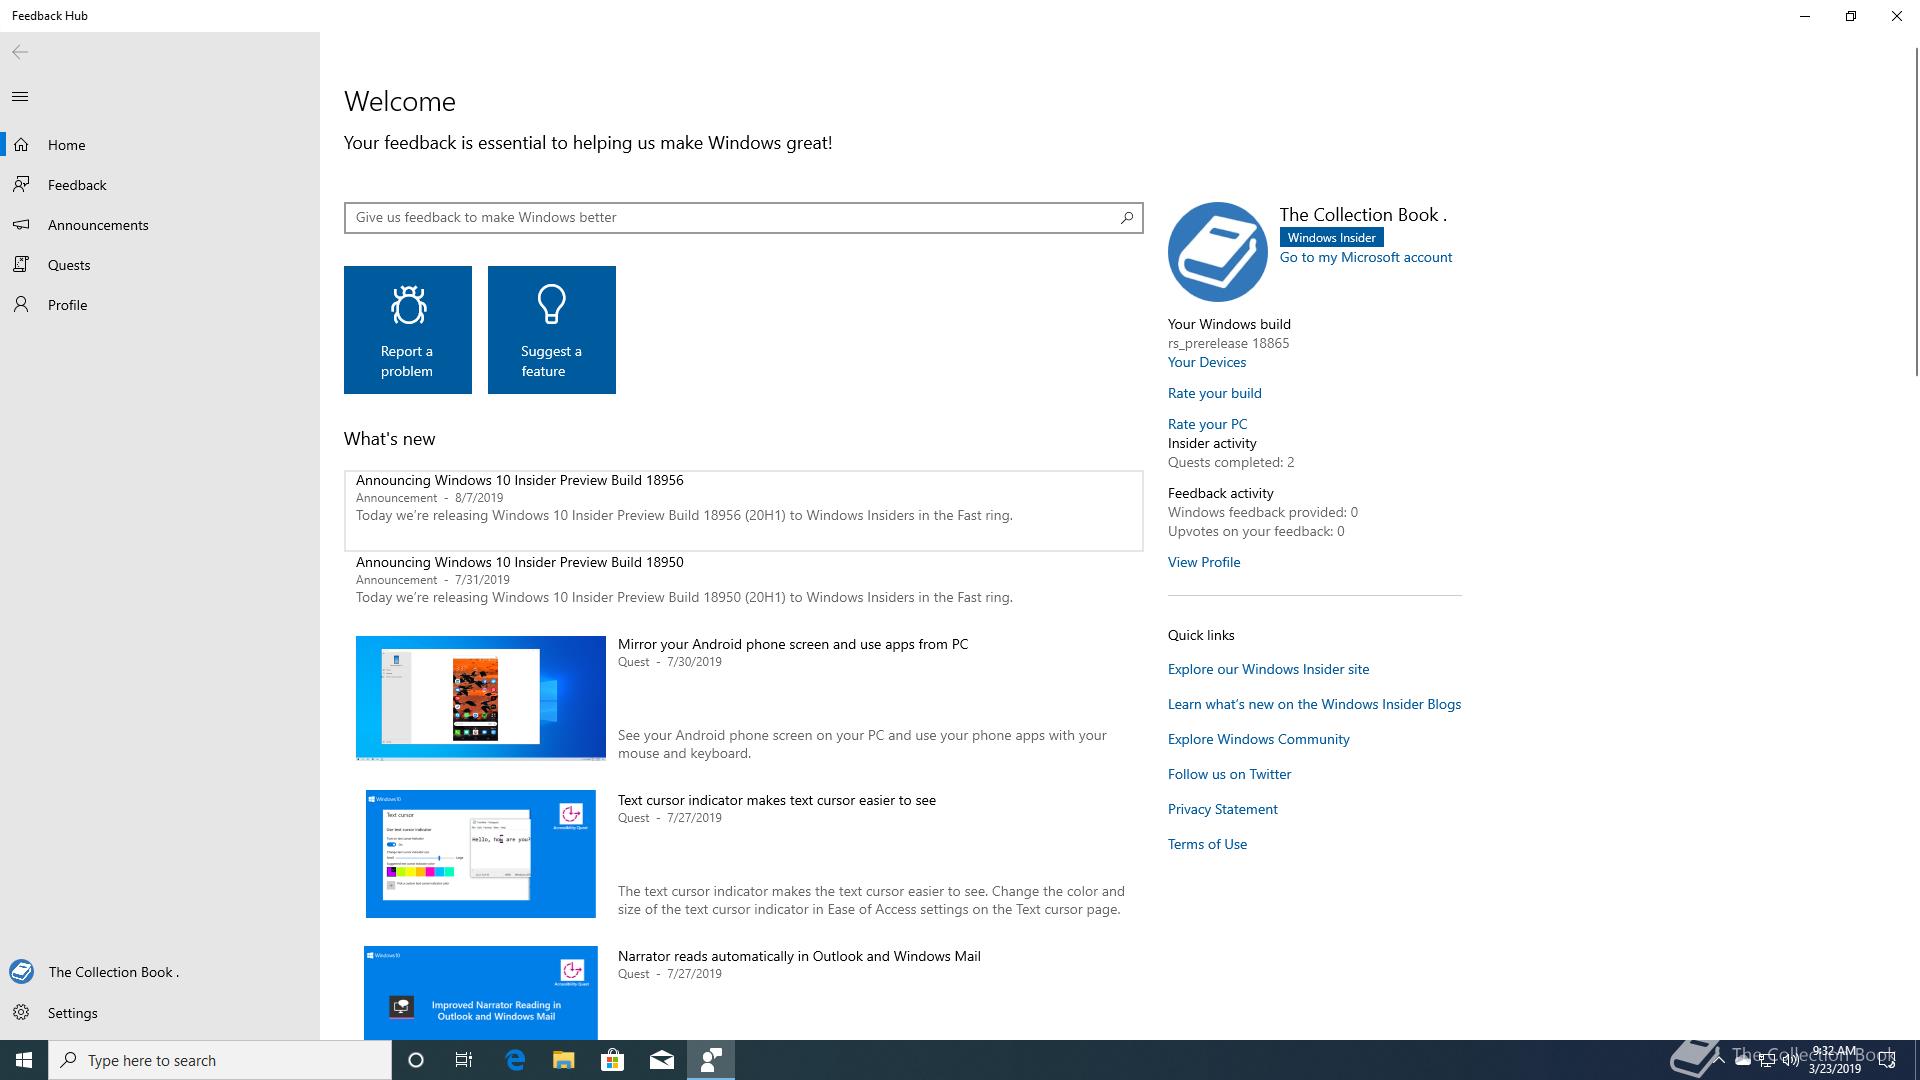
Task: Open Build 18956 announcement
Action: [x=744, y=511]
